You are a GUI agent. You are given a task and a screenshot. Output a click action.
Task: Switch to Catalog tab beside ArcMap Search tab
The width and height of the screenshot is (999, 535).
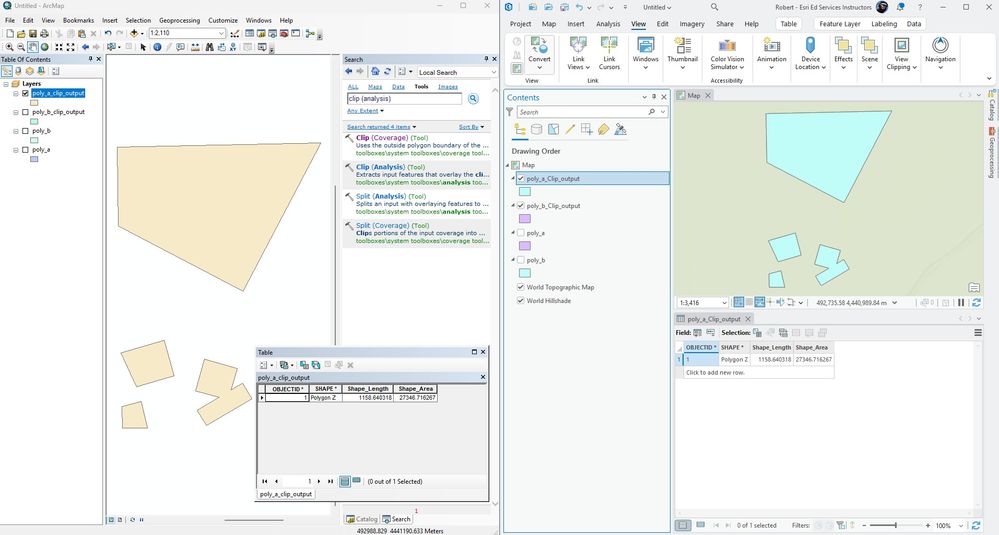pos(362,519)
